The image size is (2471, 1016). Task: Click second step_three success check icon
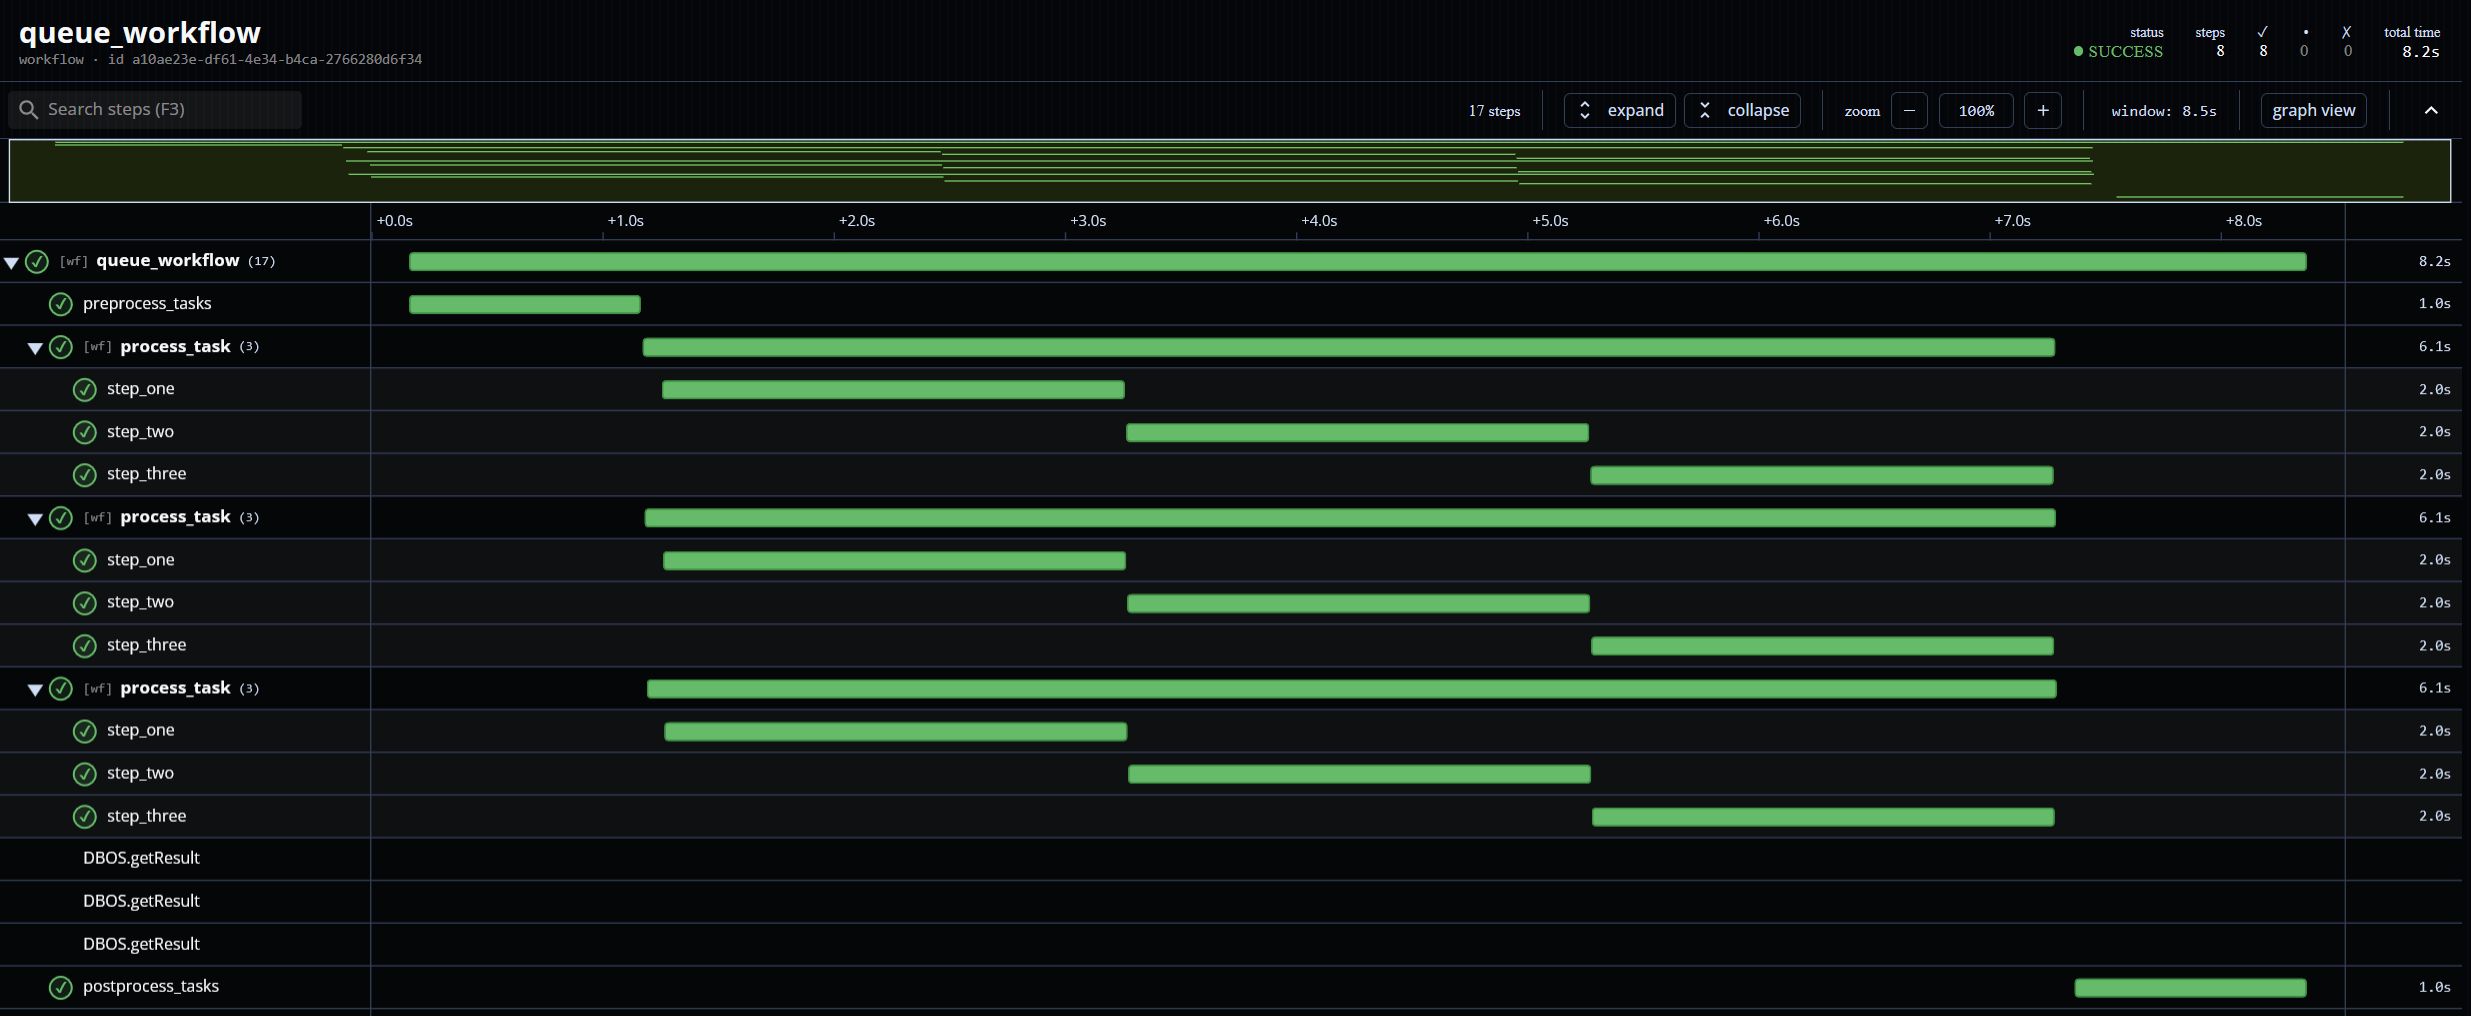85,646
